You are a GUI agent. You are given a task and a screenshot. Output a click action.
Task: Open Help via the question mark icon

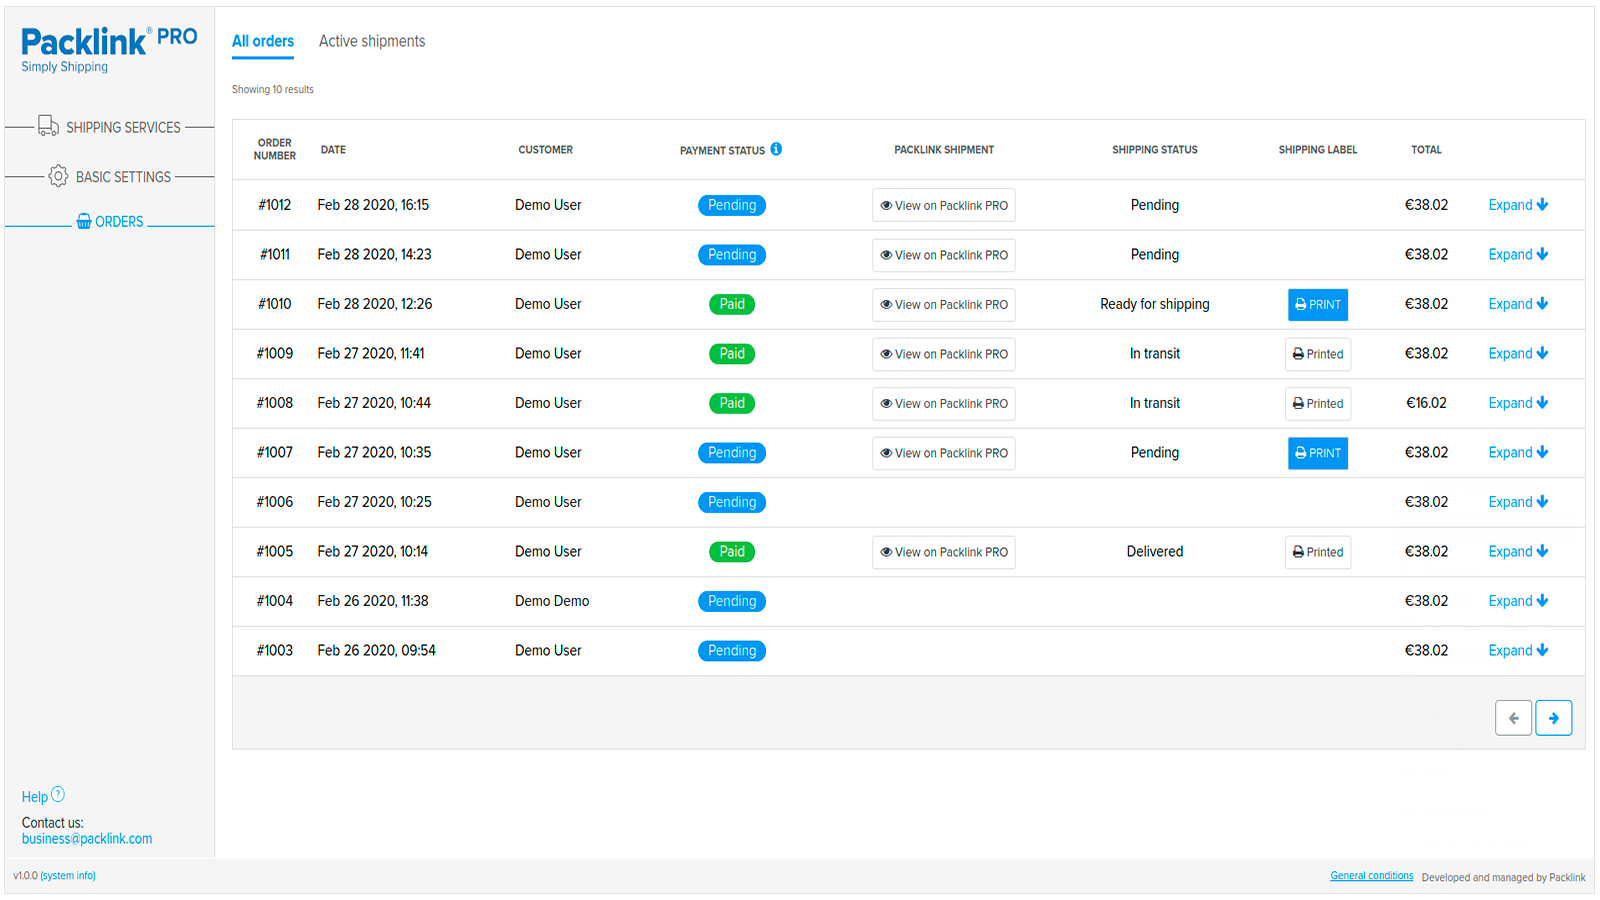[58, 793]
